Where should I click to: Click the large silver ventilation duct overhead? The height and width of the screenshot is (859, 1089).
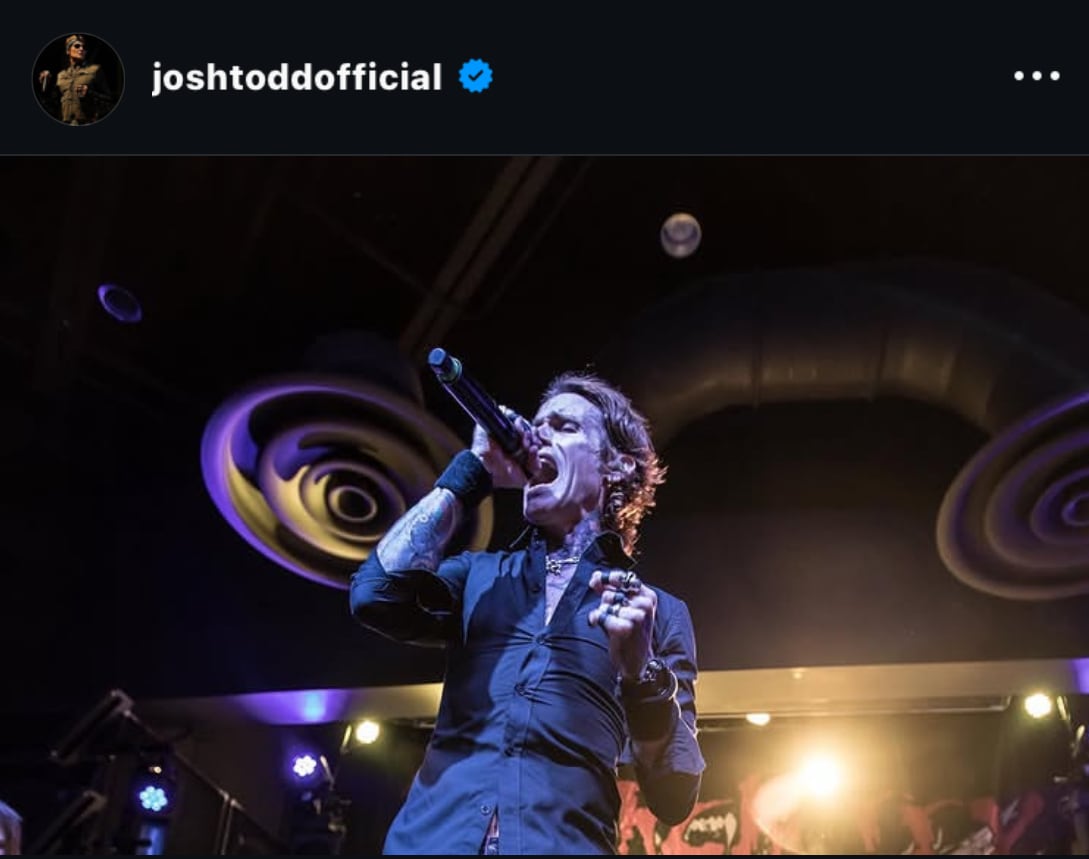(x=833, y=347)
